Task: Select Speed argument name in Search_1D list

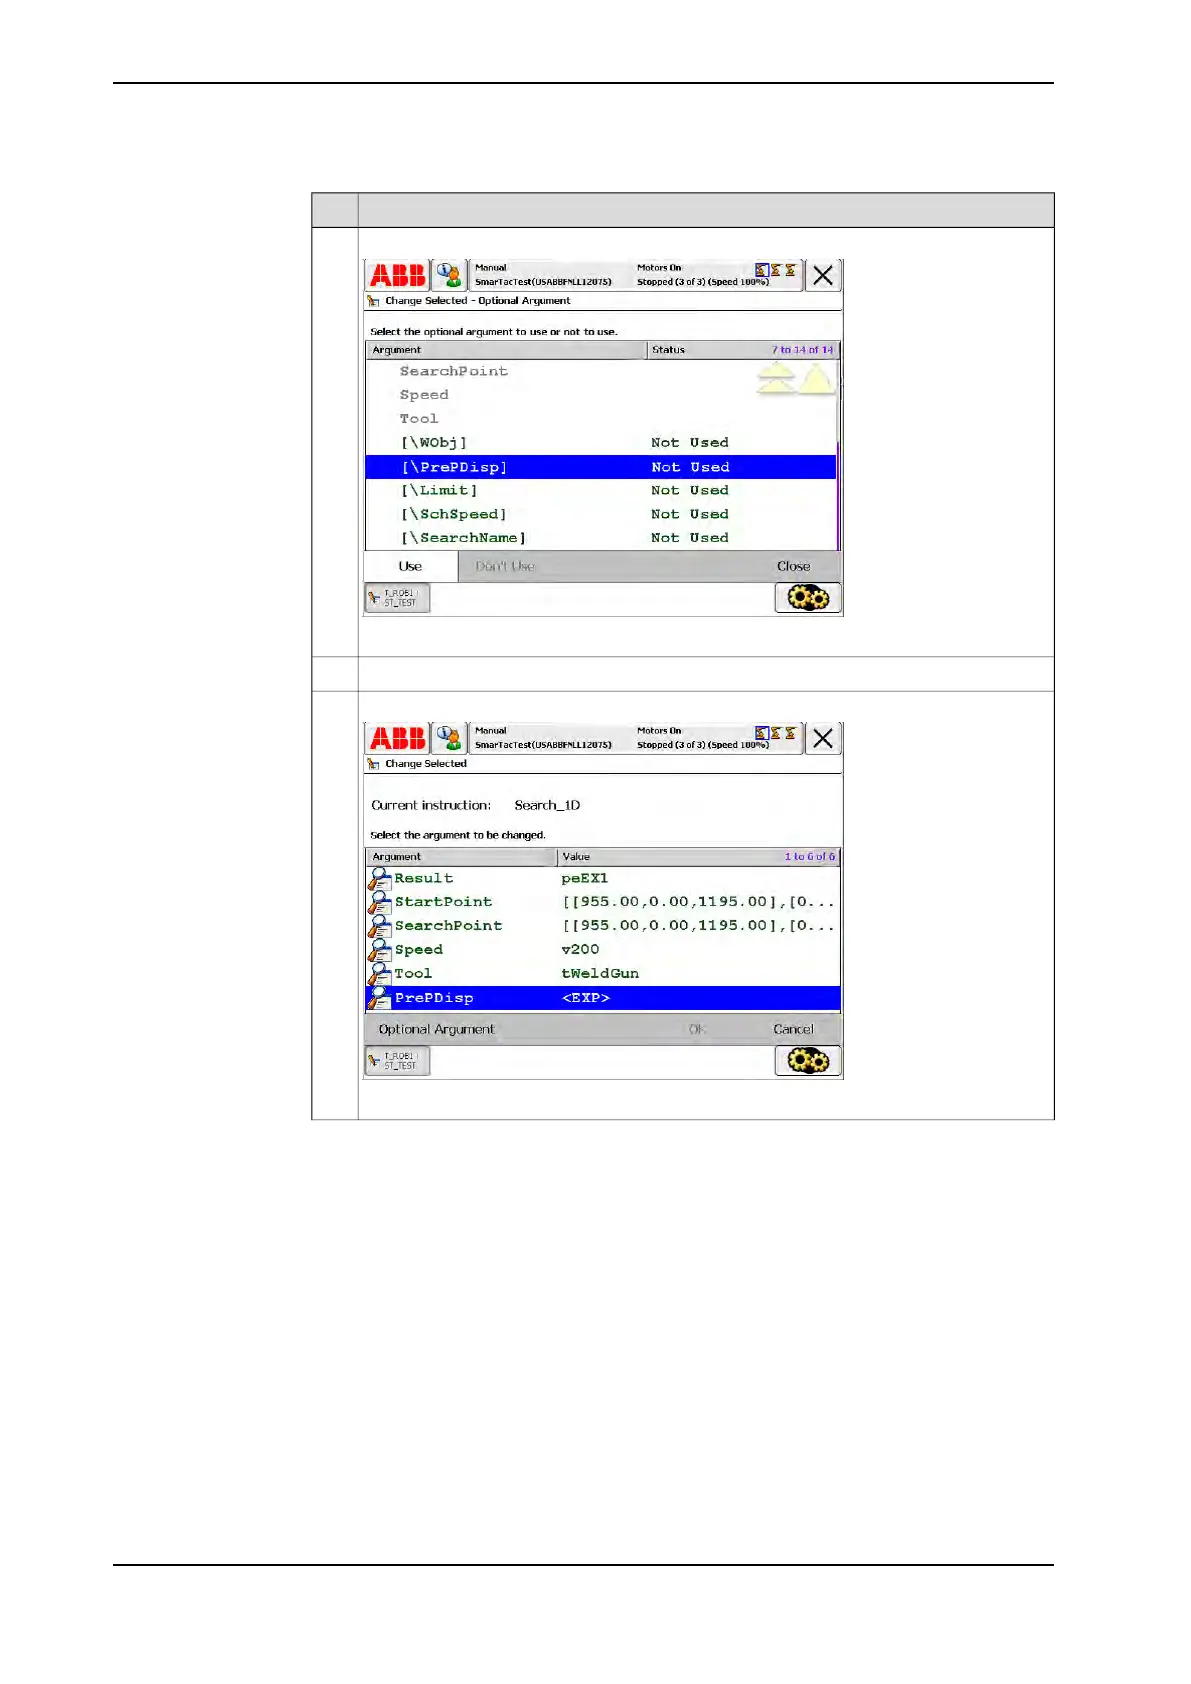Action: coord(418,950)
